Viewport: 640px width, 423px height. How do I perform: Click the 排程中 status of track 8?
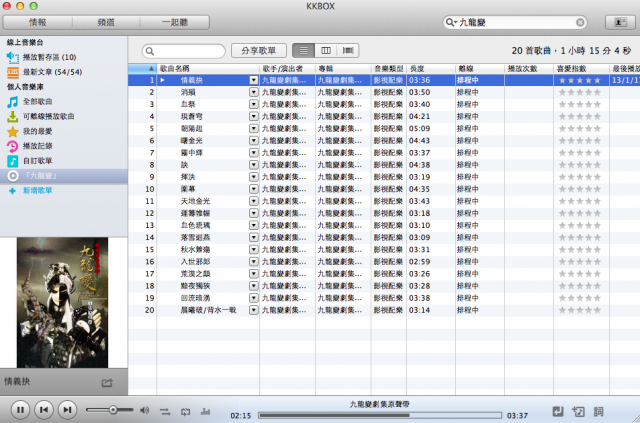click(x=467, y=165)
